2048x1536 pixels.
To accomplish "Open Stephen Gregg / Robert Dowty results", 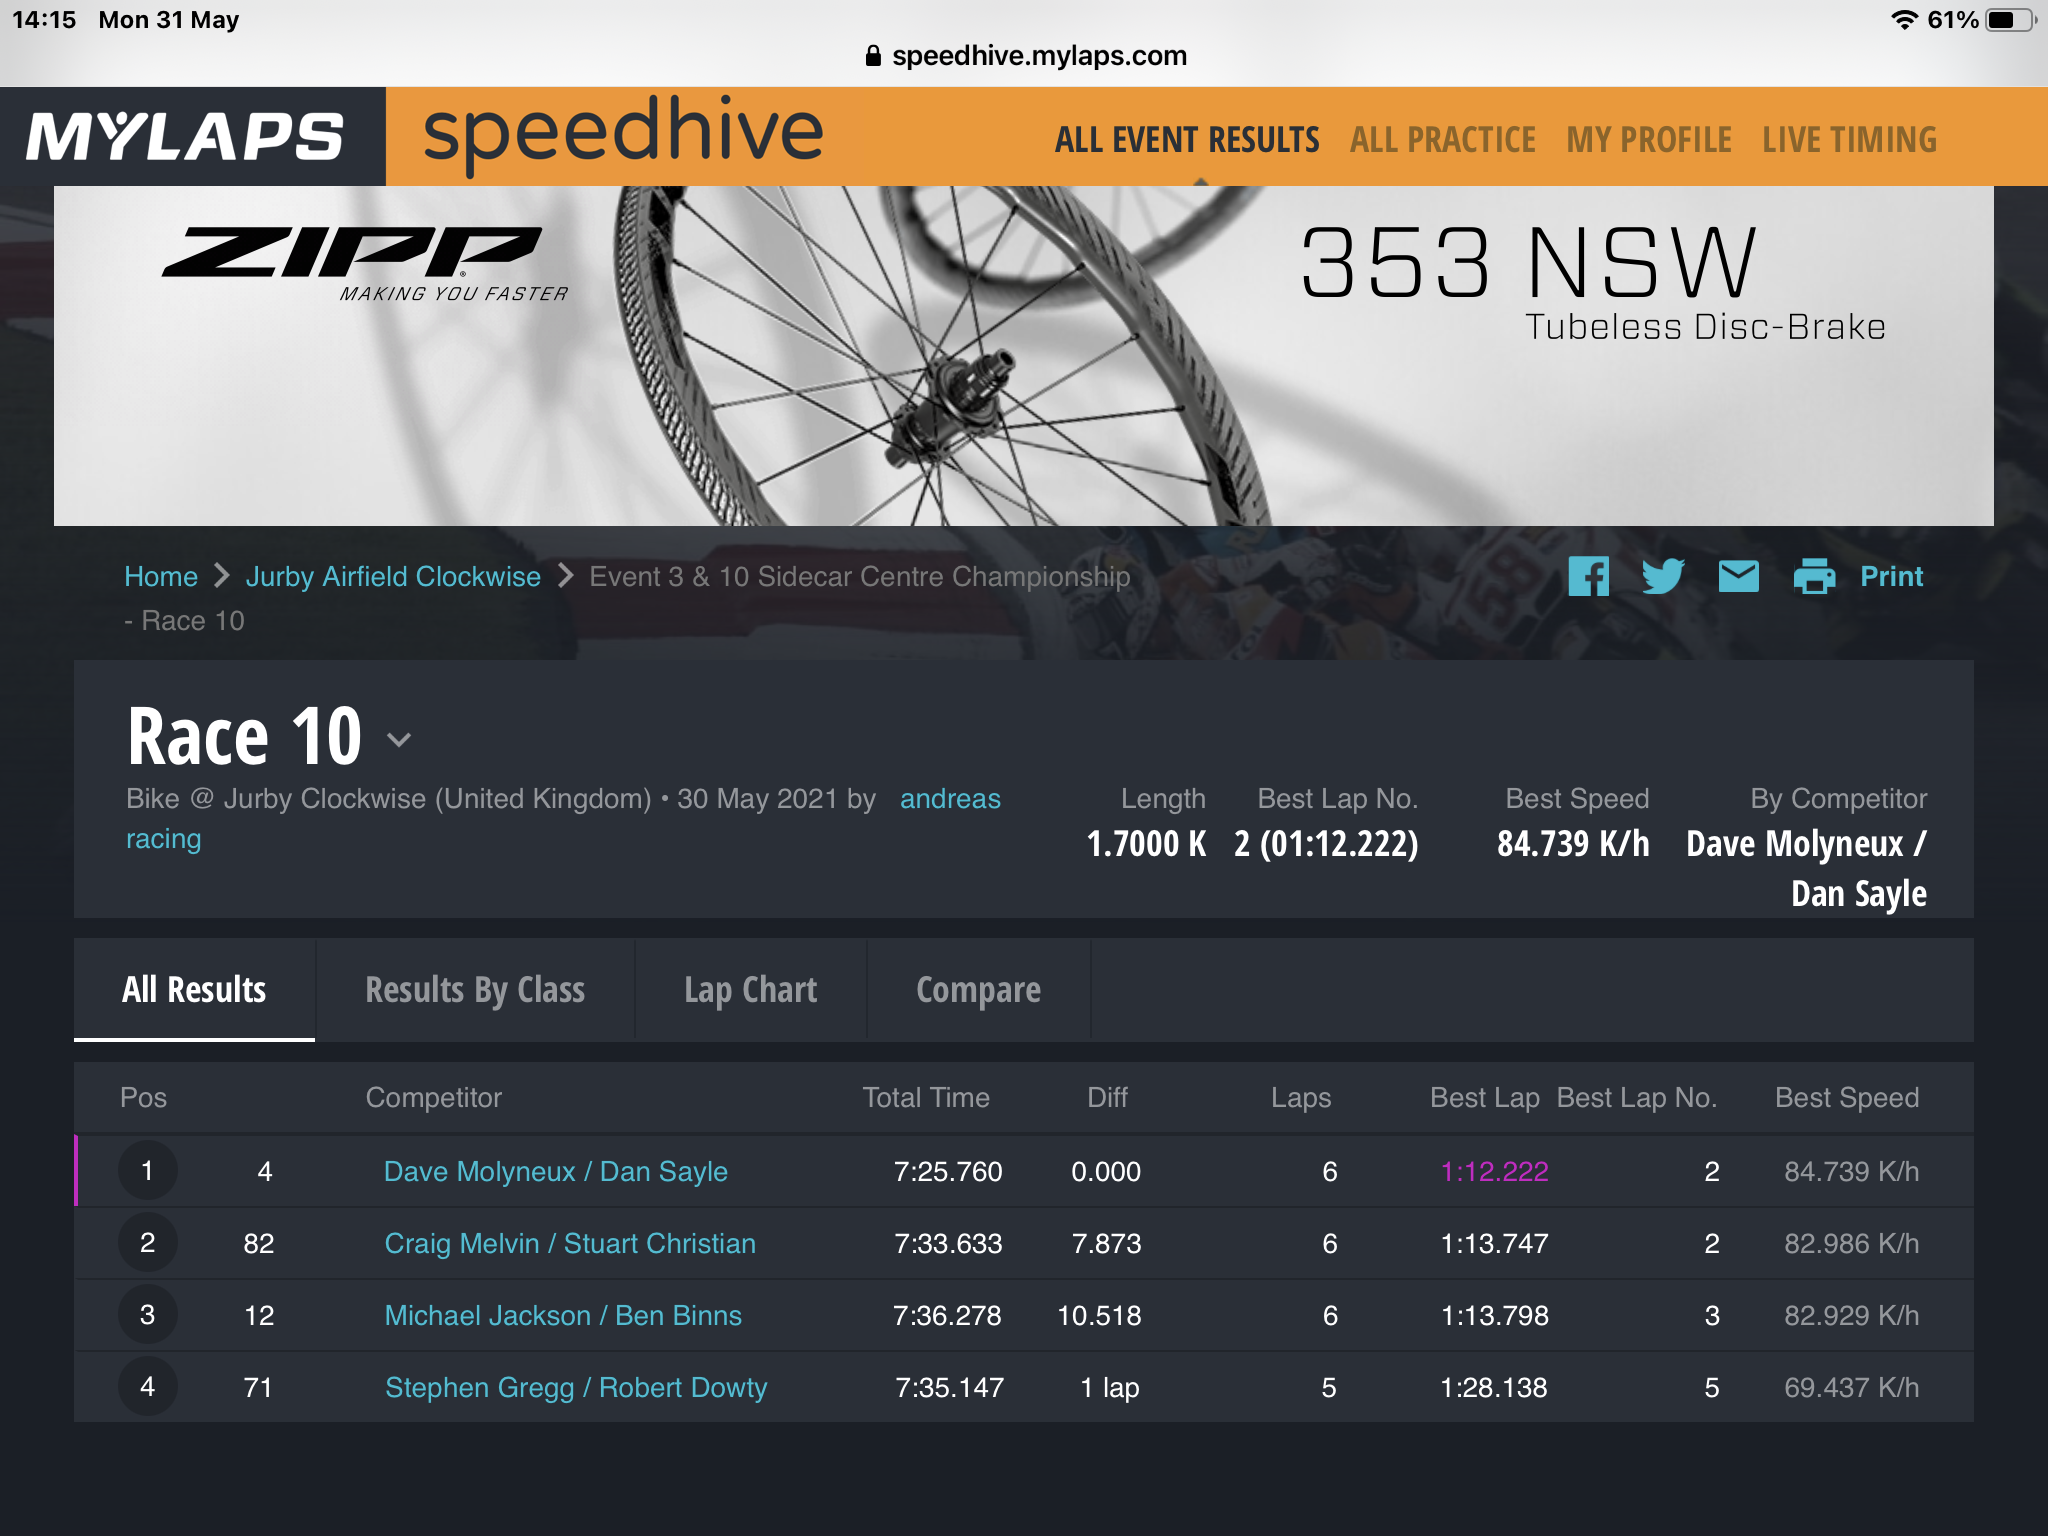I will click(x=576, y=1387).
